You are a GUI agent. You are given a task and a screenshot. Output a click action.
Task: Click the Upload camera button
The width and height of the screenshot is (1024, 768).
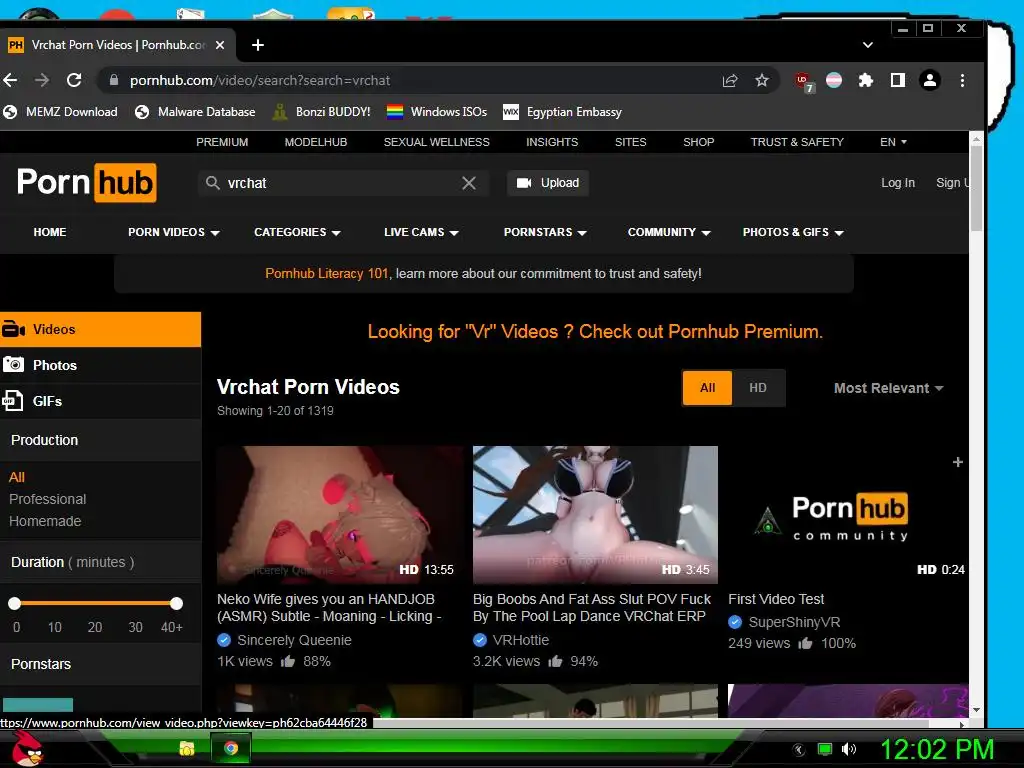548,183
